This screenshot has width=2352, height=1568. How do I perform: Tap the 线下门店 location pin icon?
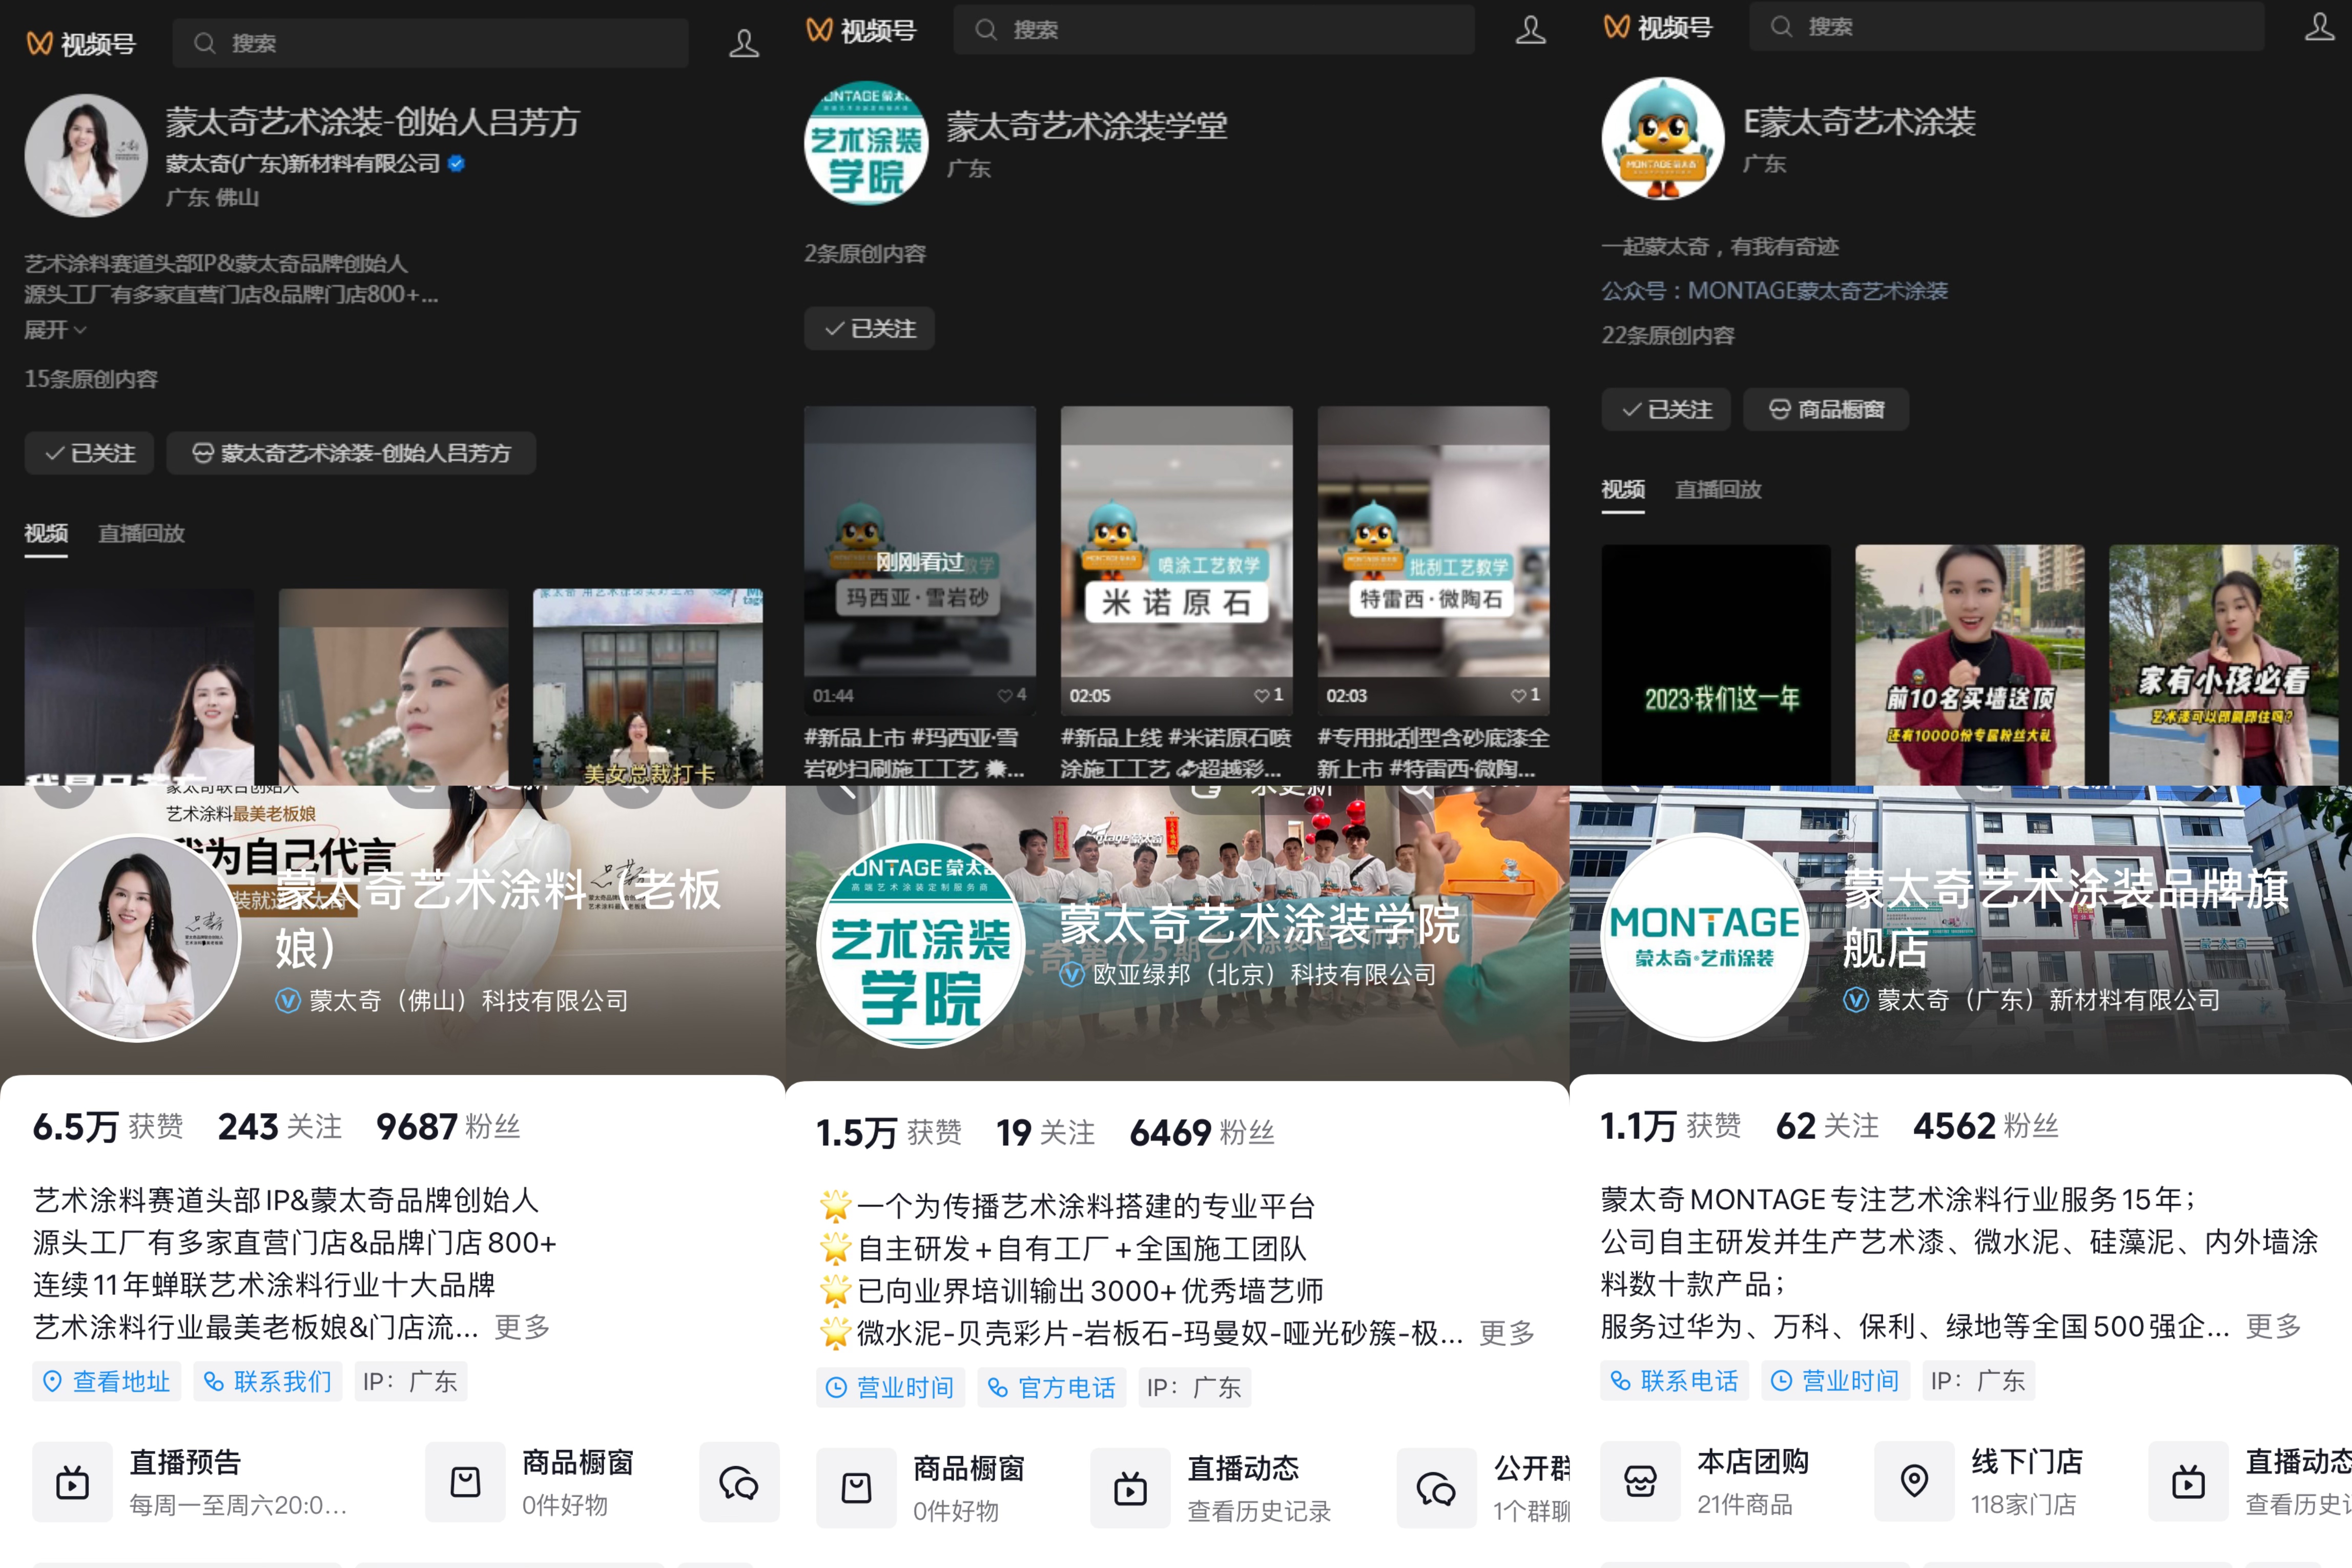[1914, 1481]
